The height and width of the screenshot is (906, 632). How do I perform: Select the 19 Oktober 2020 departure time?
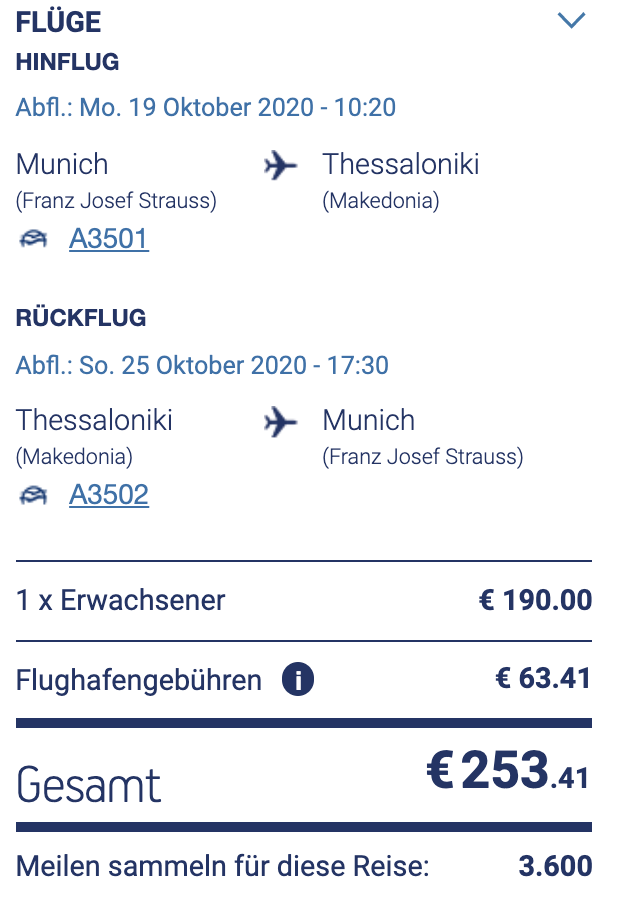tap(206, 108)
